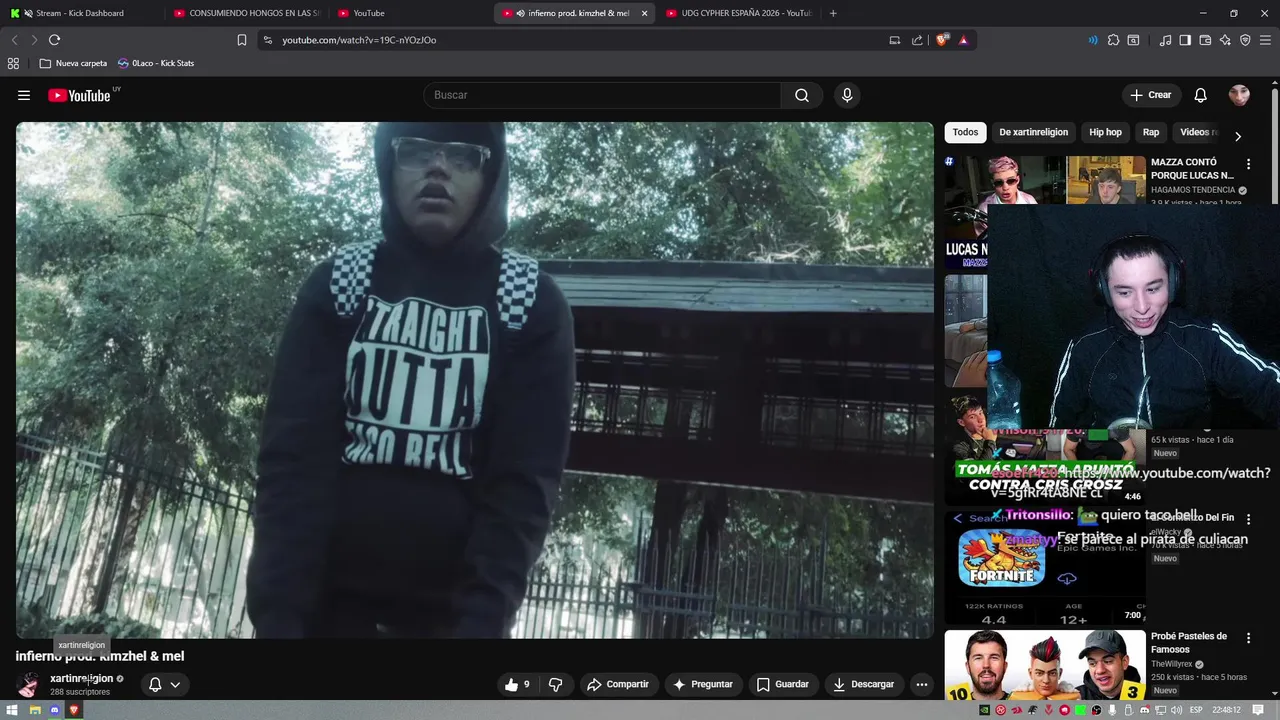
Task: Open browser main menu
Action: point(1265,40)
